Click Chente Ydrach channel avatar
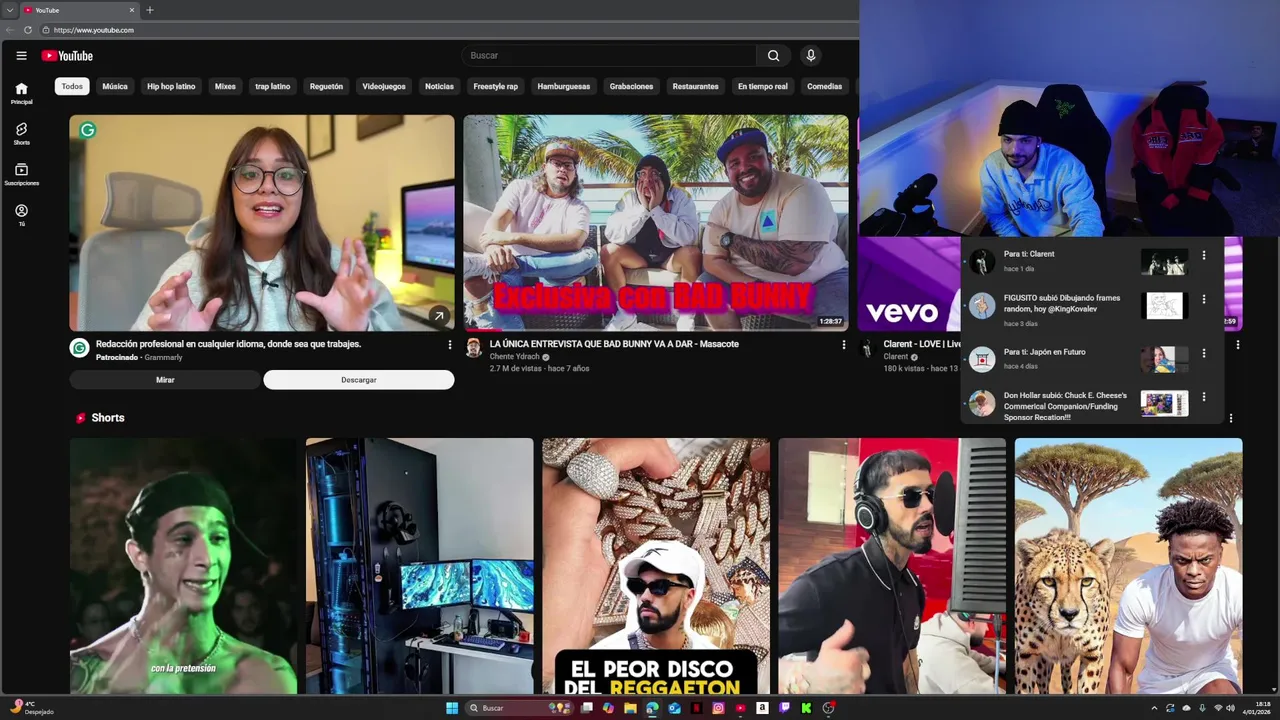1280x720 pixels. pos(473,348)
